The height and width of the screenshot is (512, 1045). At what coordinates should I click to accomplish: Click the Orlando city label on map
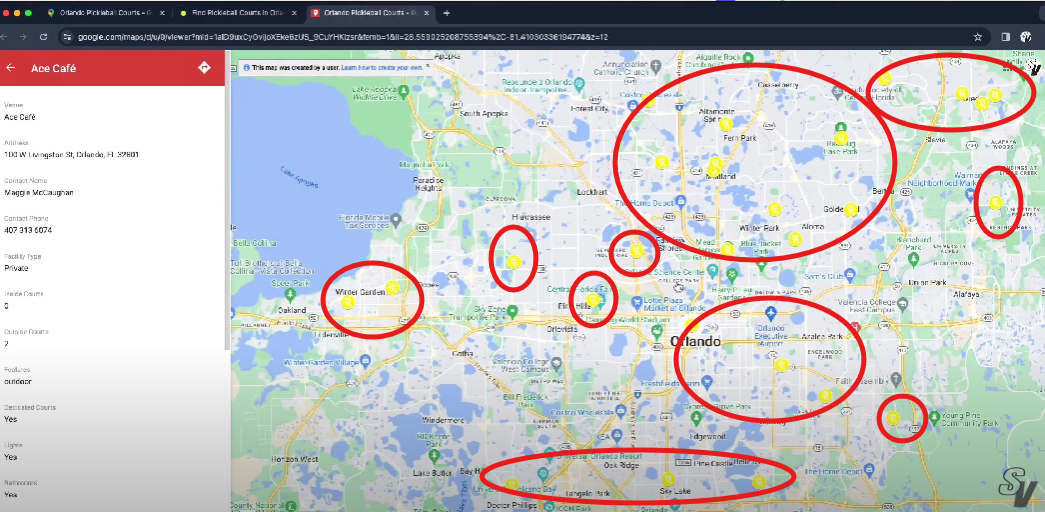[694, 341]
